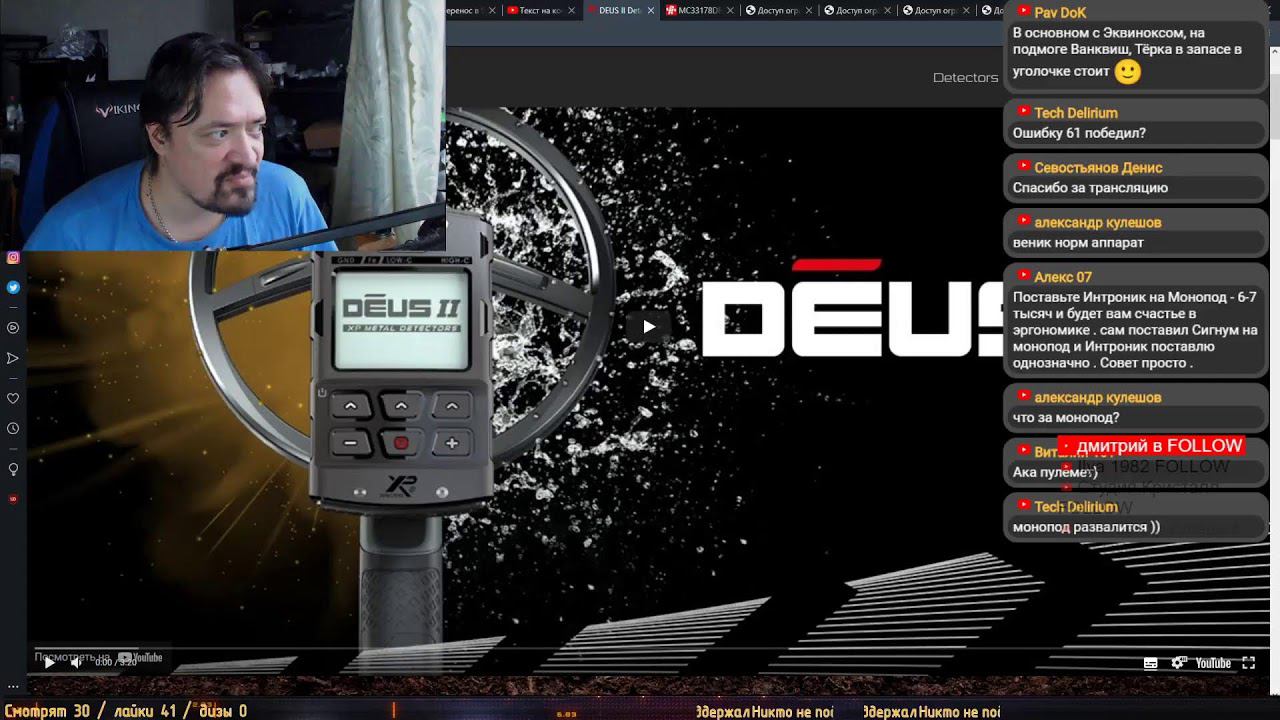
Task: Click the webcam overlay of the streamer
Action: coord(222,125)
